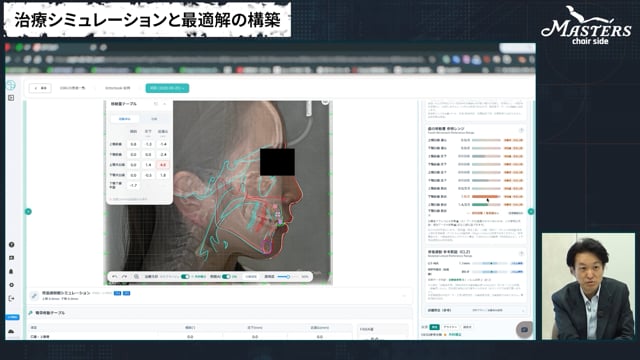The width and height of the screenshot is (640, 360).
Task: Click the first blue badge beside the simulation title
Action: (x=118, y=293)
